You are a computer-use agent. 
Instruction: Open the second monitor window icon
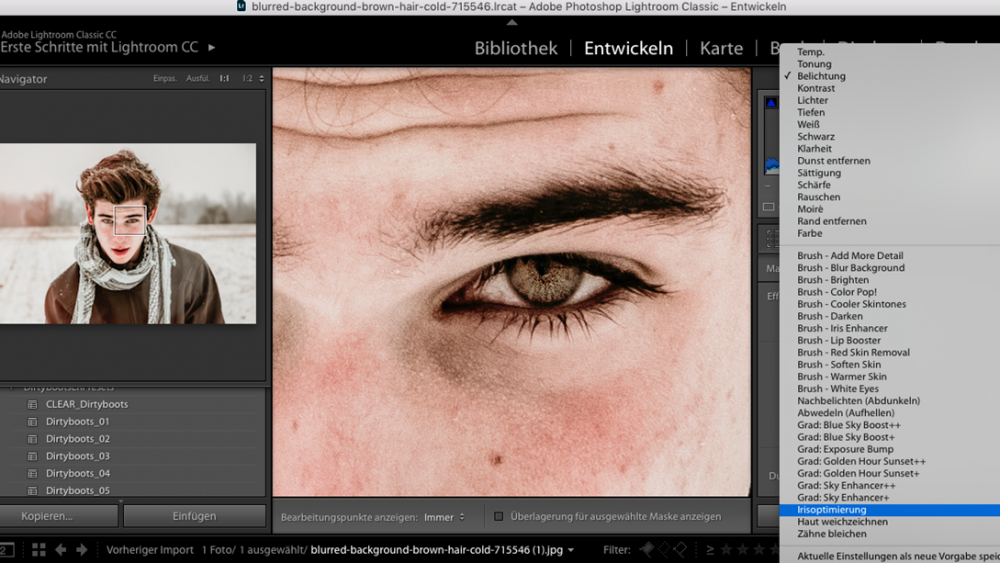click(6, 550)
